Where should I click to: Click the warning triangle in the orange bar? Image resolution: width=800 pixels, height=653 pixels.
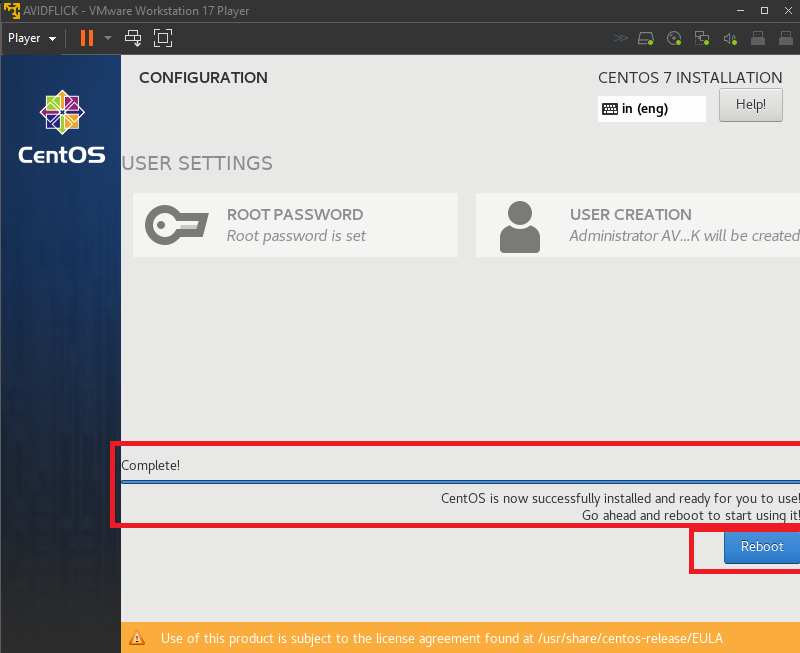tap(138, 638)
